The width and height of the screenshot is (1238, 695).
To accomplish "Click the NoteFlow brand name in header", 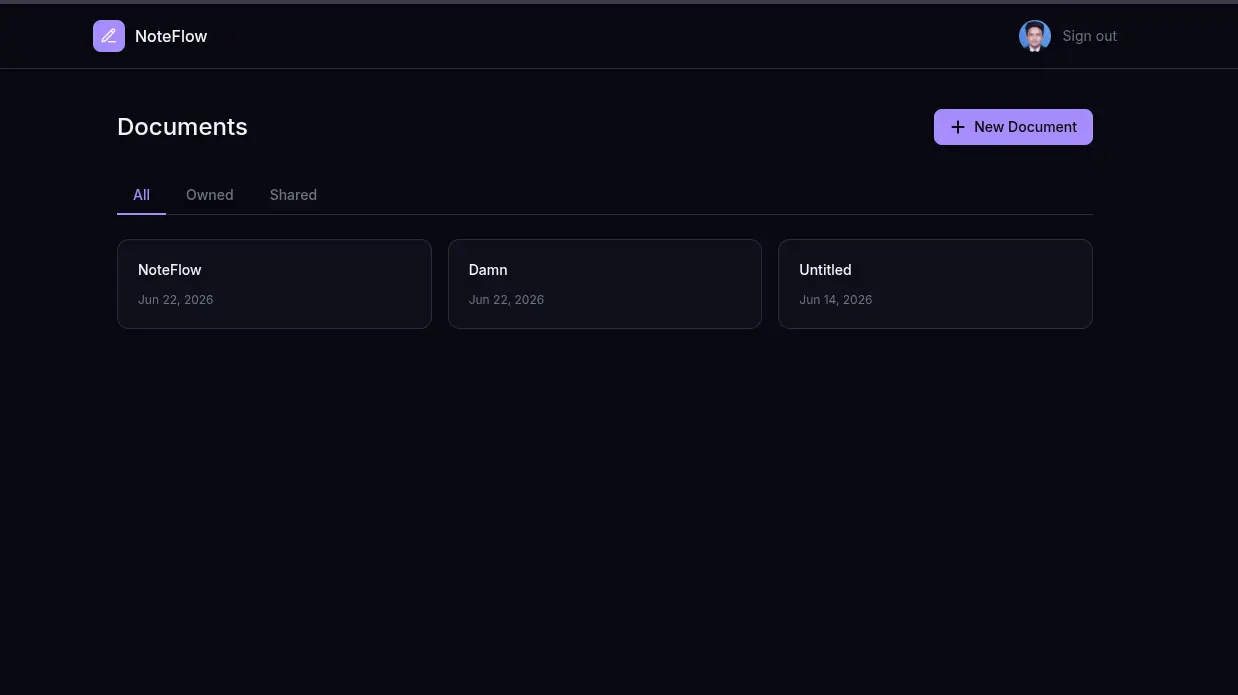I will [x=171, y=36].
